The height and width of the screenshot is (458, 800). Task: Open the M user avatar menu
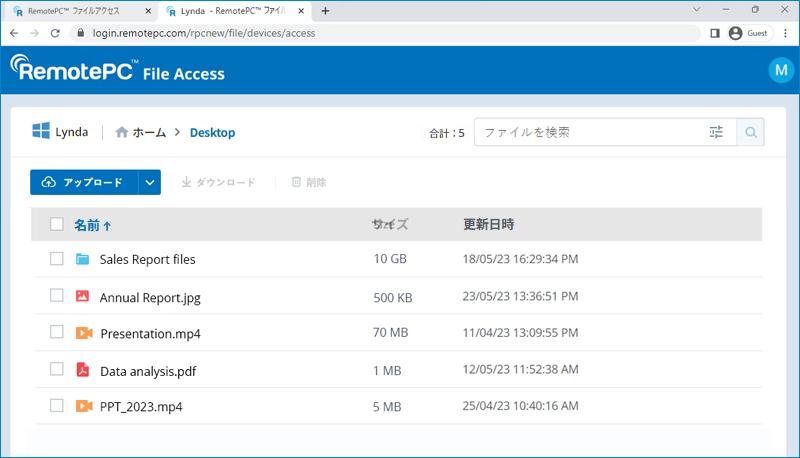781,70
